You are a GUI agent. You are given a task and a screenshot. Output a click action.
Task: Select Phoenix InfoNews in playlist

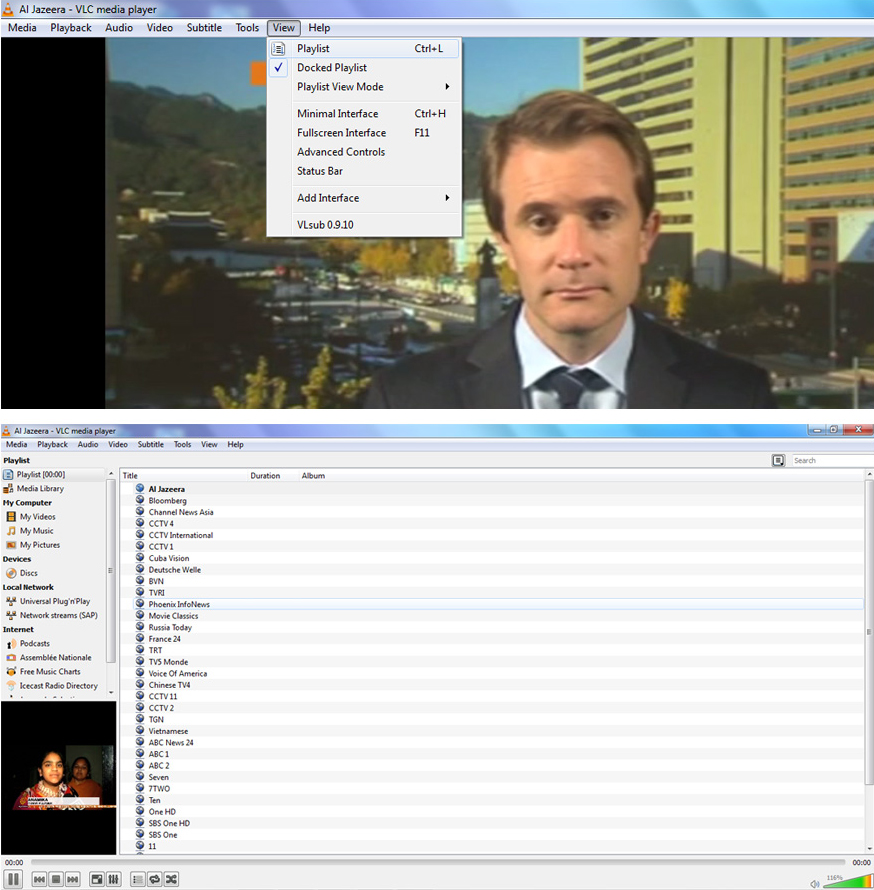(x=179, y=604)
